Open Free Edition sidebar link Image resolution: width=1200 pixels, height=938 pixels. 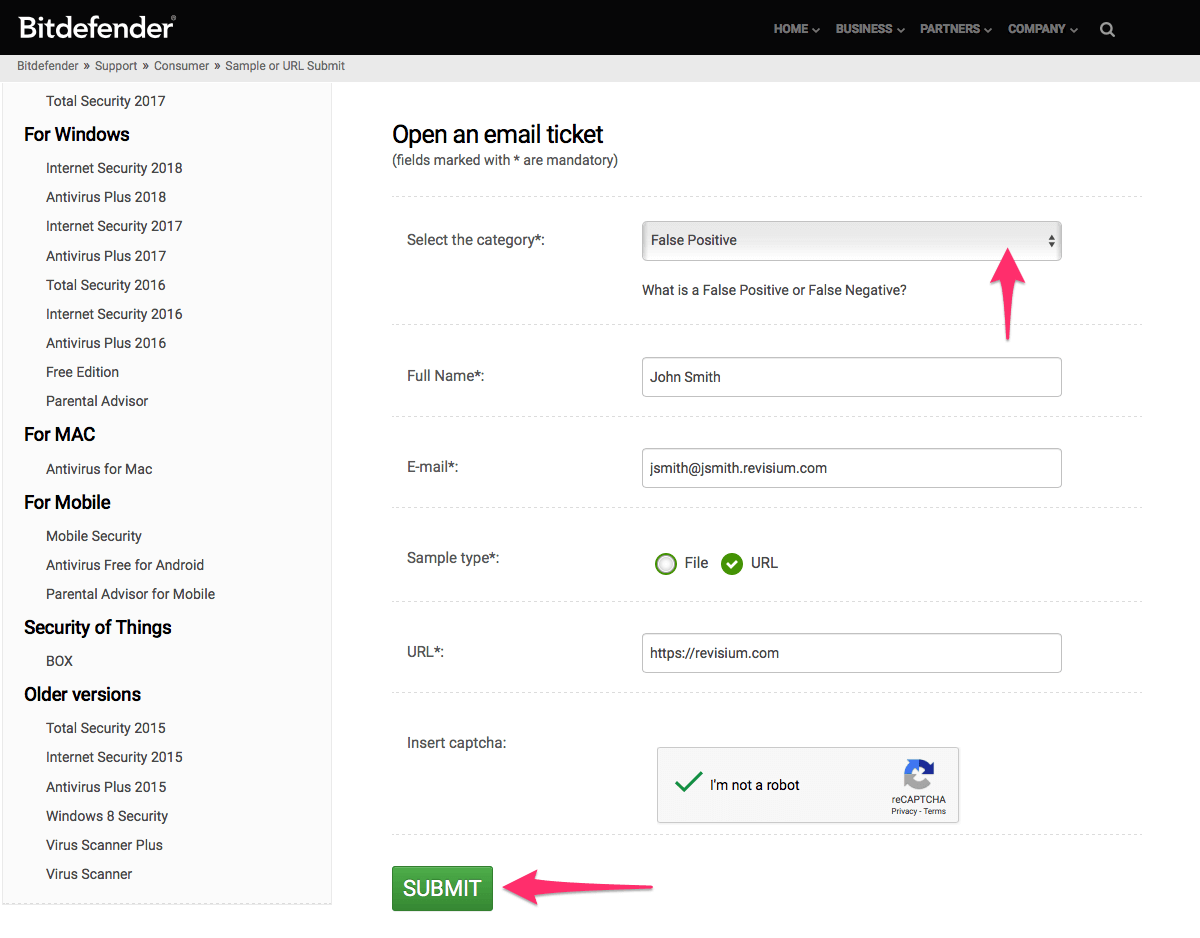(82, 372)
